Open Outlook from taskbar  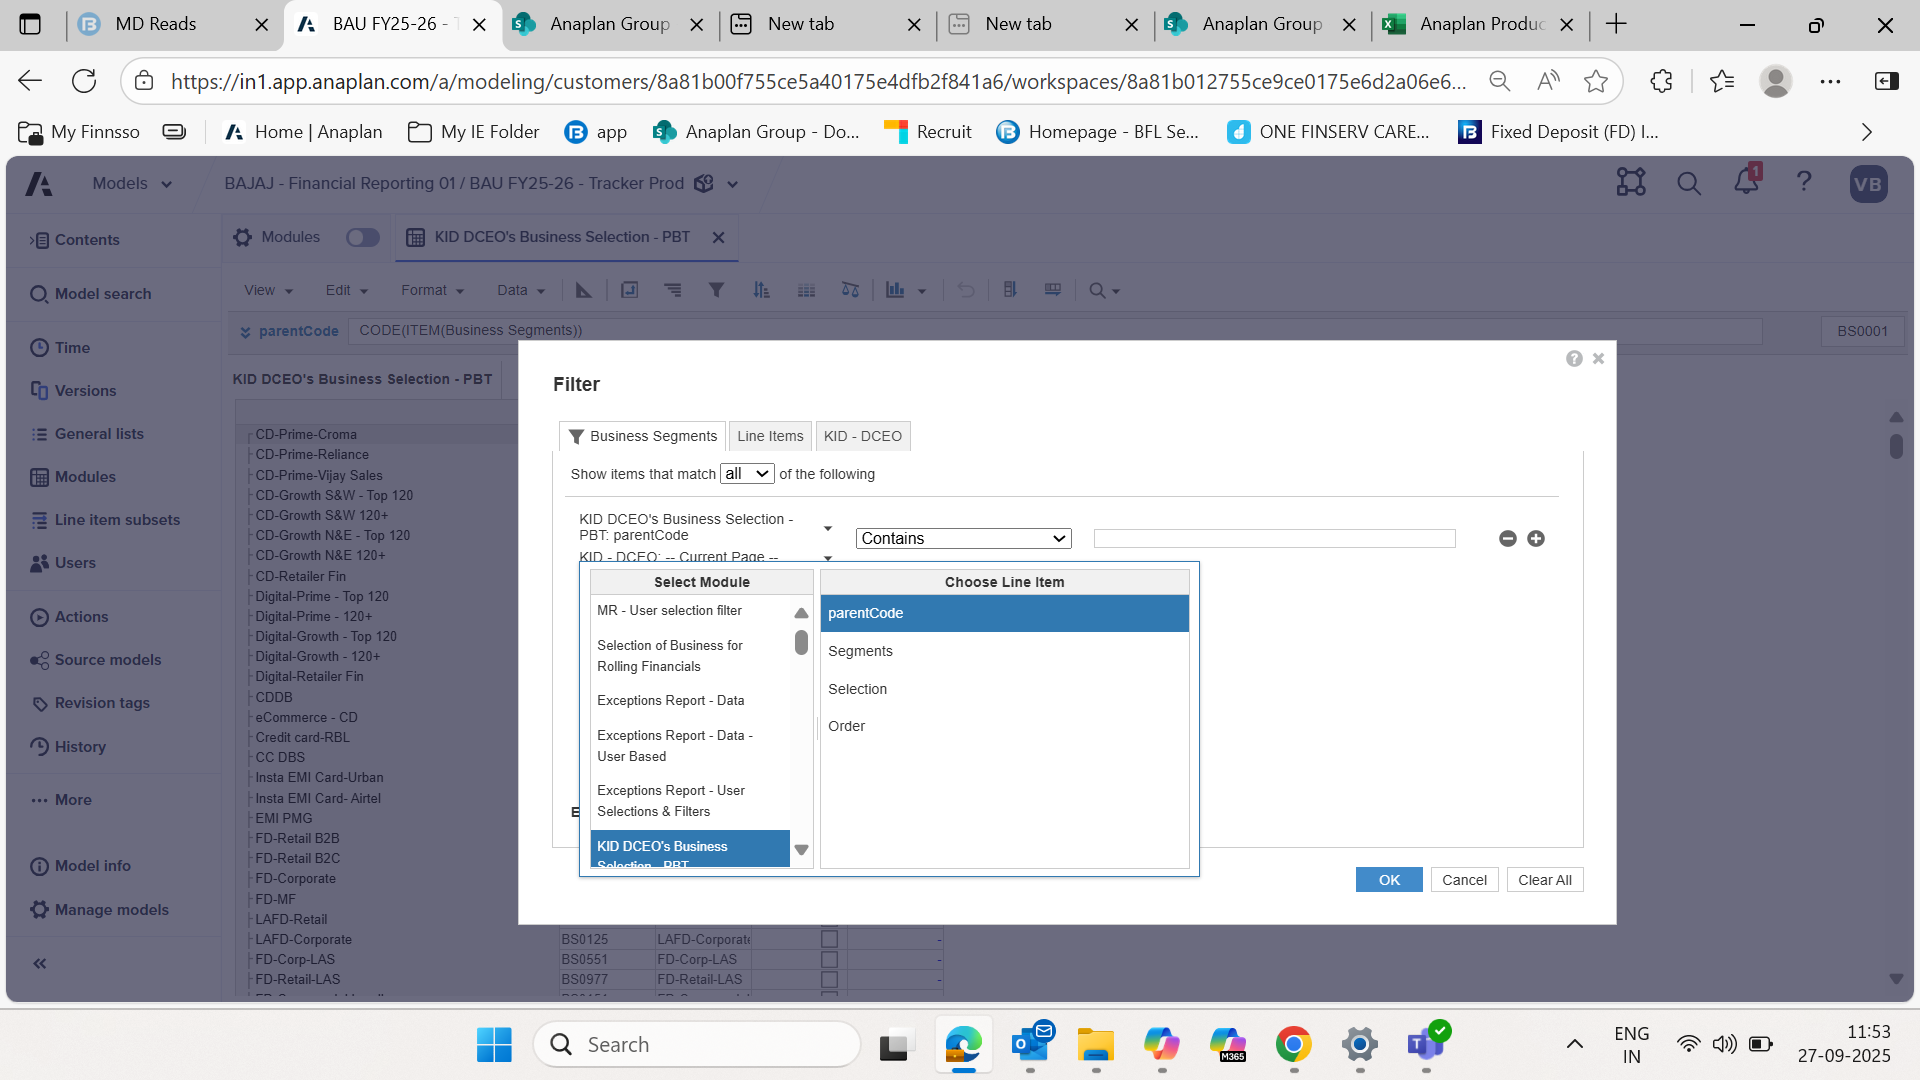1030,1044
